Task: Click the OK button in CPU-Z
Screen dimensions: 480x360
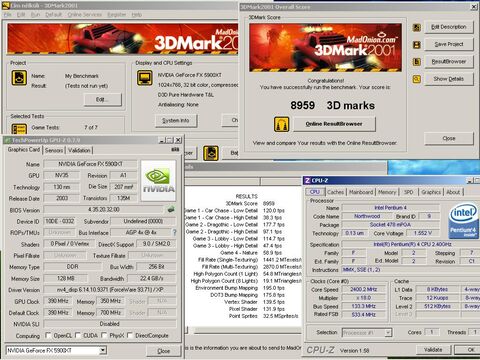Action: pyautogui.click(x=468, y=350)
